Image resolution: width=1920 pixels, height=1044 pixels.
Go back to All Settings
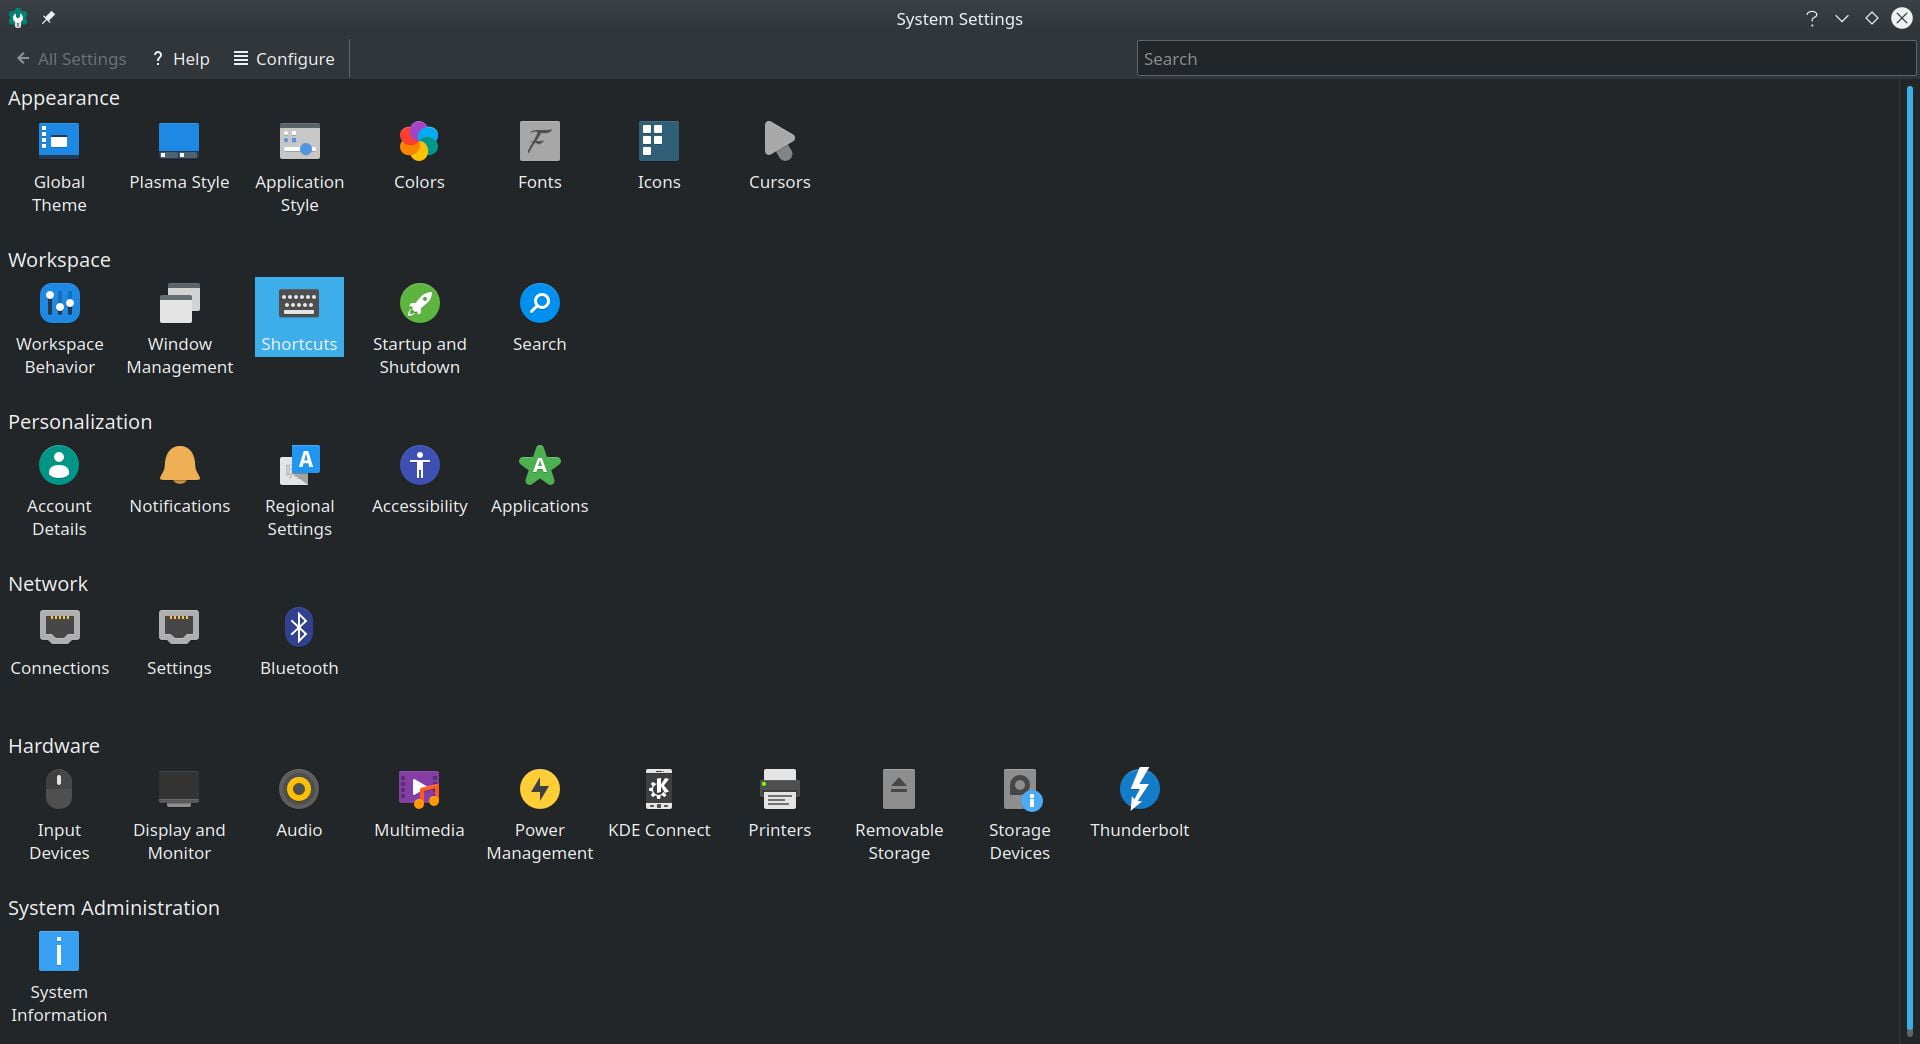coord(71,58)
